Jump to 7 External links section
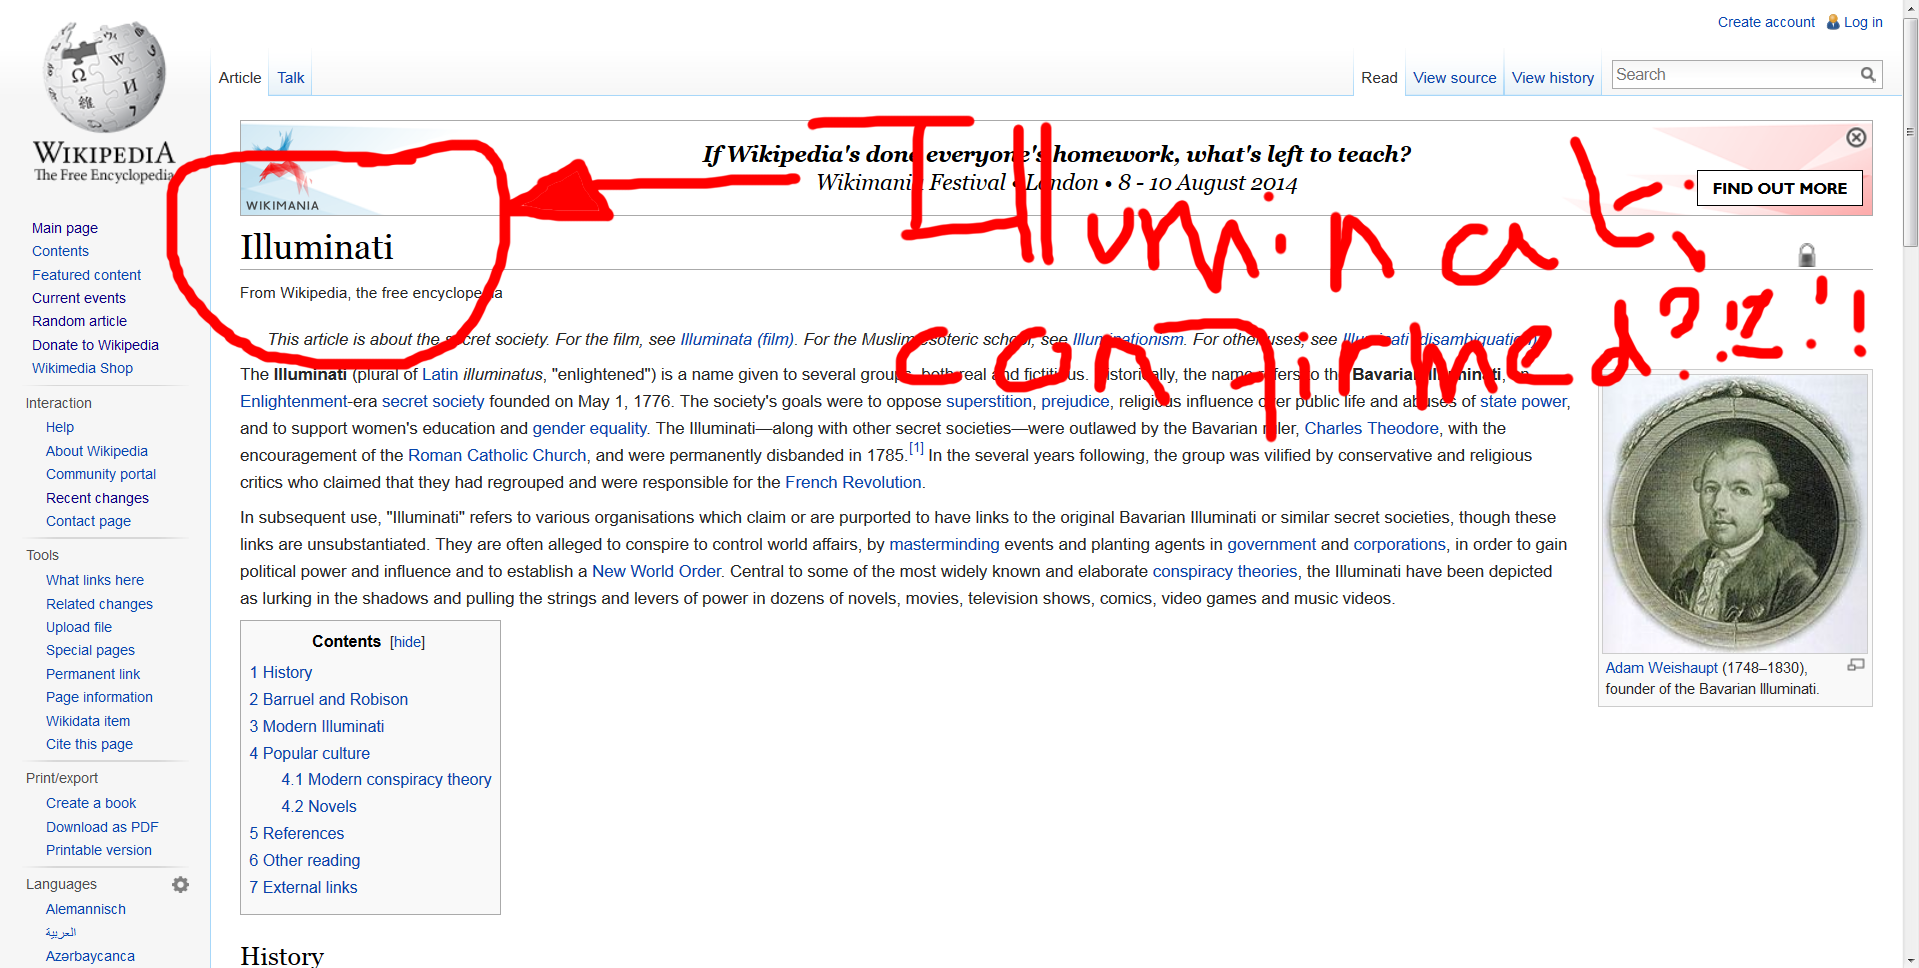Image resolution: width=1919 pixels, height=968 pixels. coord(303,888)
